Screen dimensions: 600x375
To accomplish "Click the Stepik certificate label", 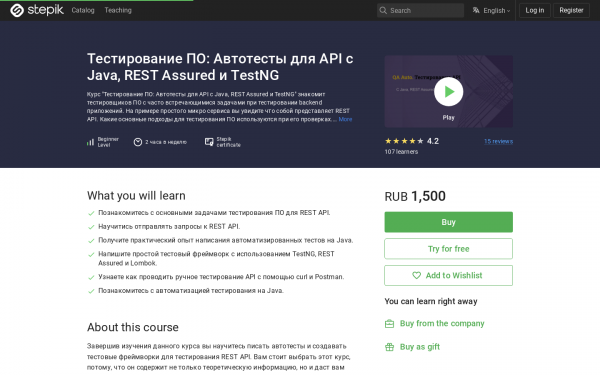I will coord(228,142).
